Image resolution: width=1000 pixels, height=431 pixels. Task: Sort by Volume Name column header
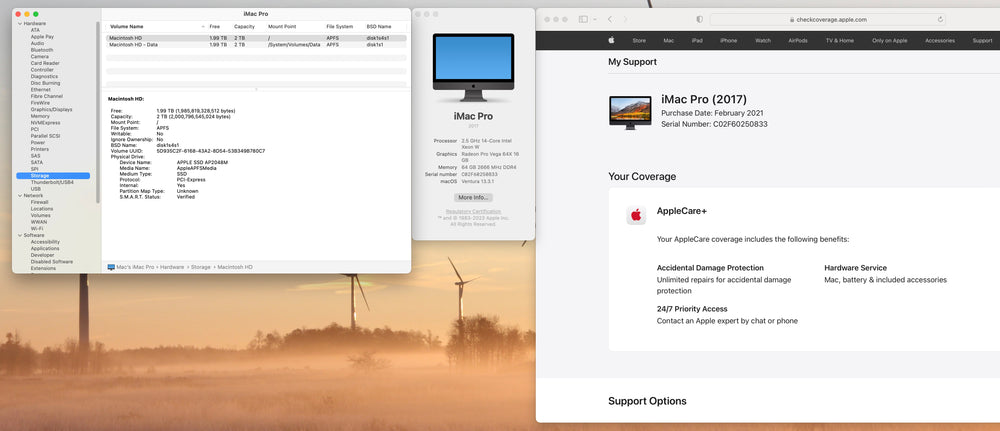pyautogui.click(x=126, y=27)
